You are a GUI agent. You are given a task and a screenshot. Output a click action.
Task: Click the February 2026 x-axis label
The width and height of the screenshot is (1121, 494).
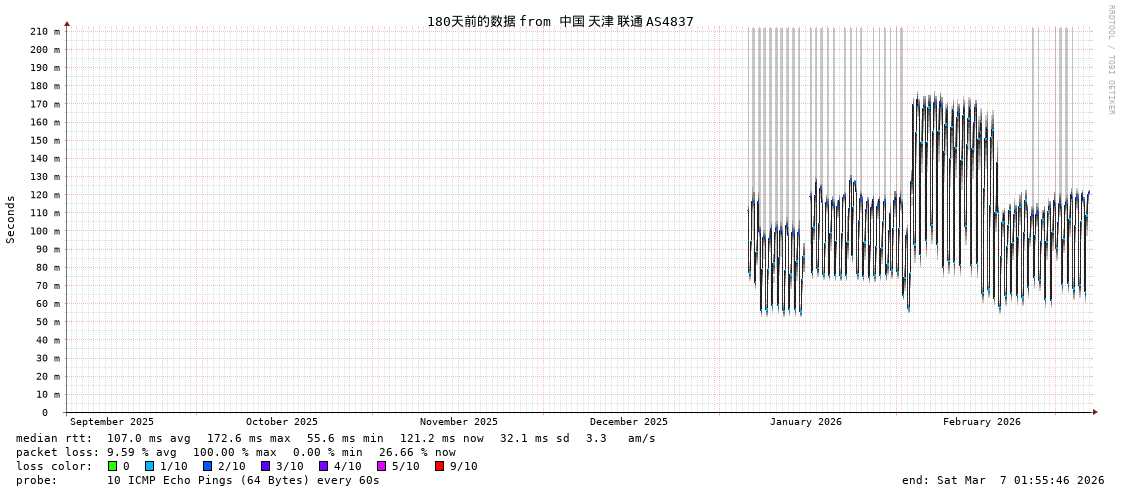pyautogui.click(x=982, y=422)
